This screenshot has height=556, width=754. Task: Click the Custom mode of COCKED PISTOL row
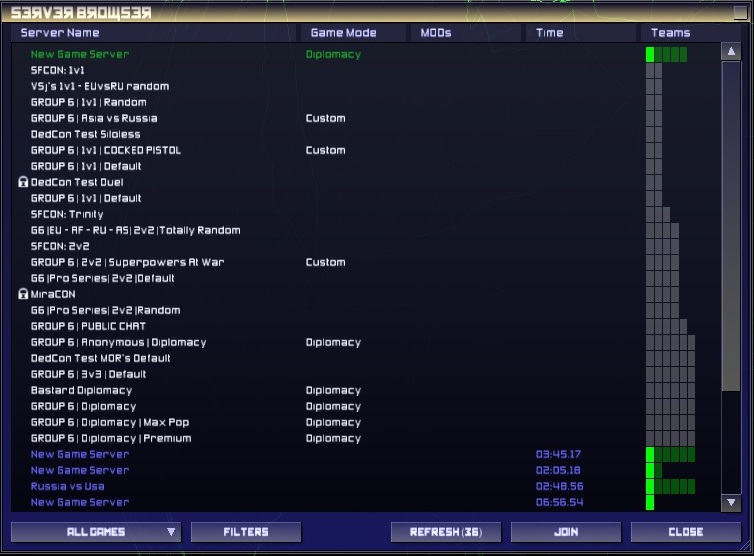tap(326, 150)
